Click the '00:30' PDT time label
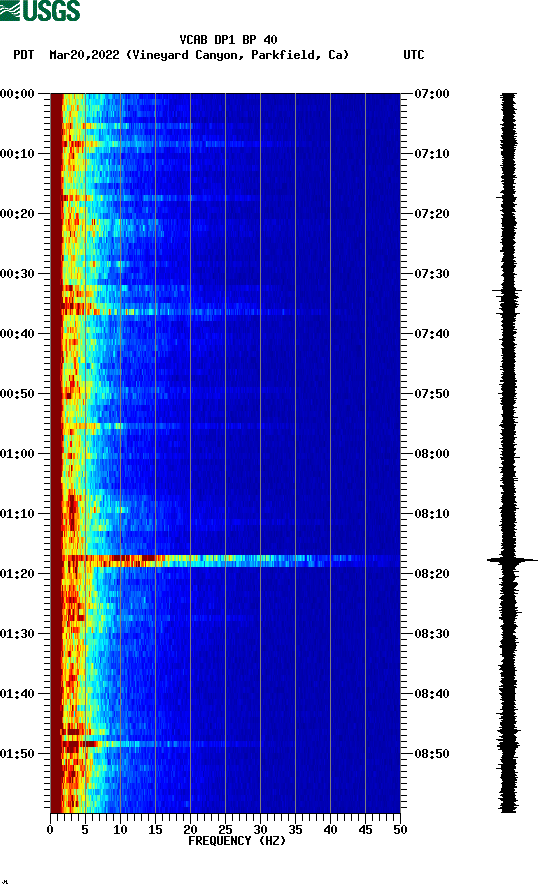 pos(17,274)
